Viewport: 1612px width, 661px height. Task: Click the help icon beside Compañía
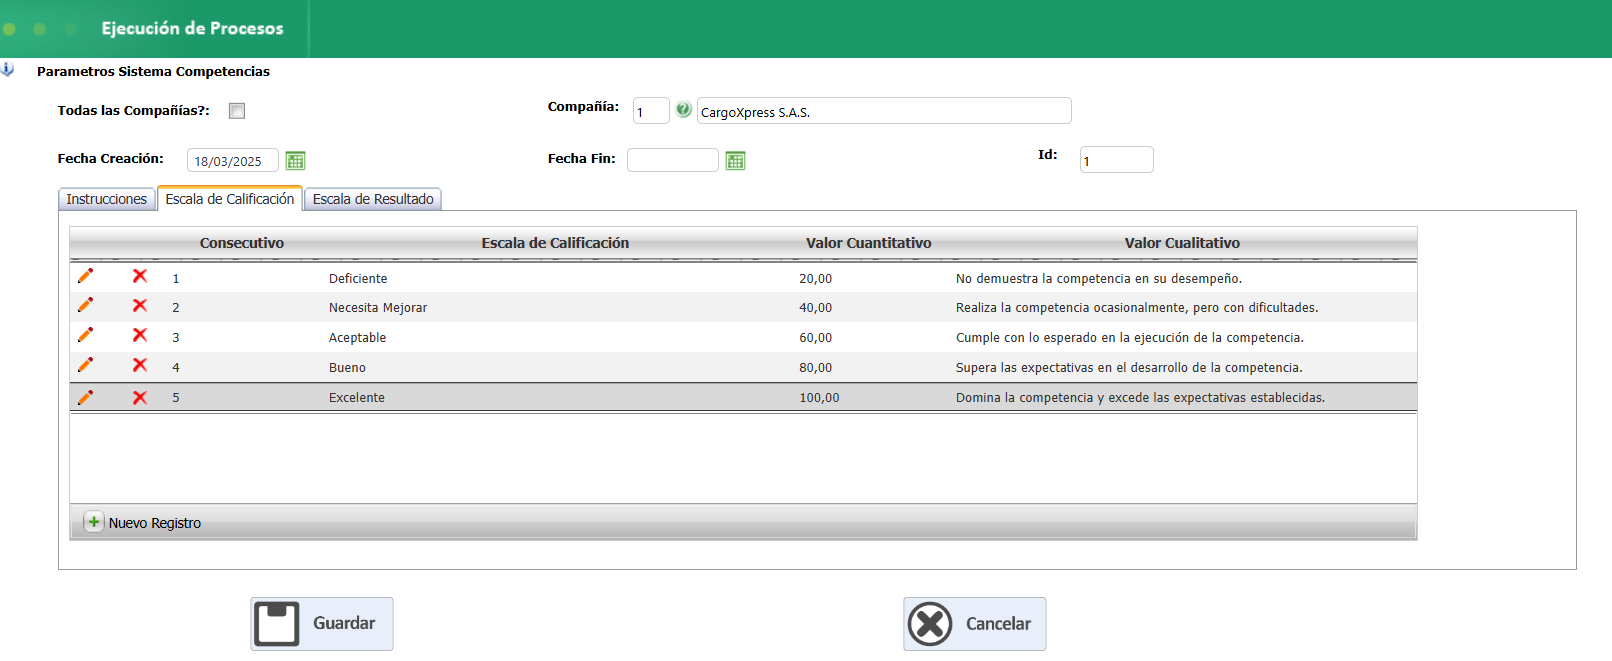(683, 110)
